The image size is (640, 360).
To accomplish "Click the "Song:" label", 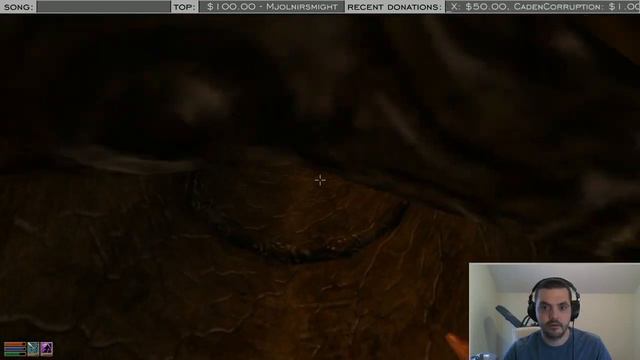I will click(18, 7).
